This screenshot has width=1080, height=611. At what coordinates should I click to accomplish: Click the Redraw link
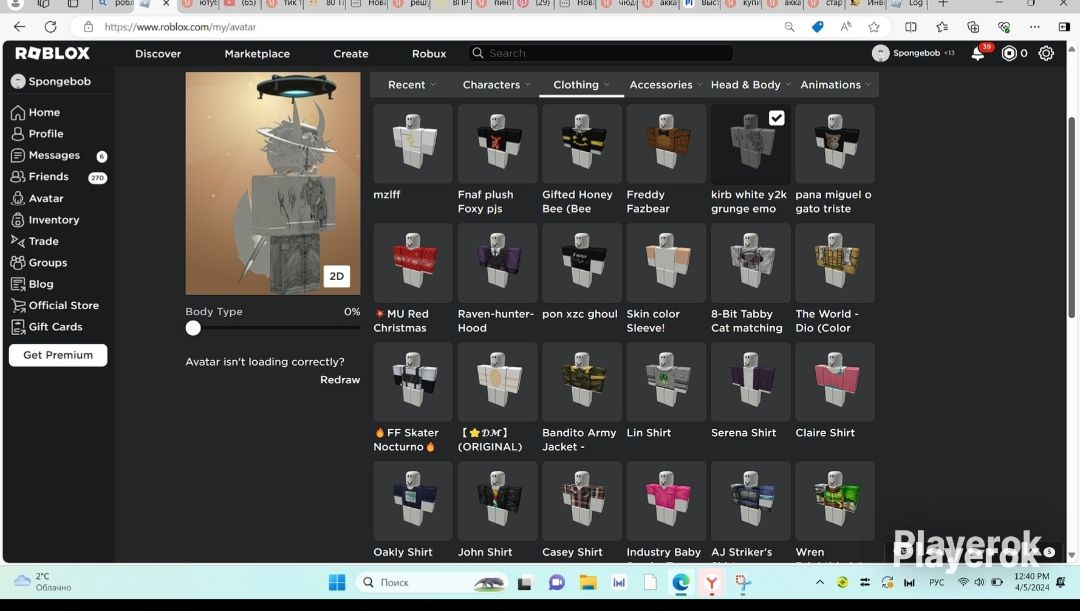(340, 380)
